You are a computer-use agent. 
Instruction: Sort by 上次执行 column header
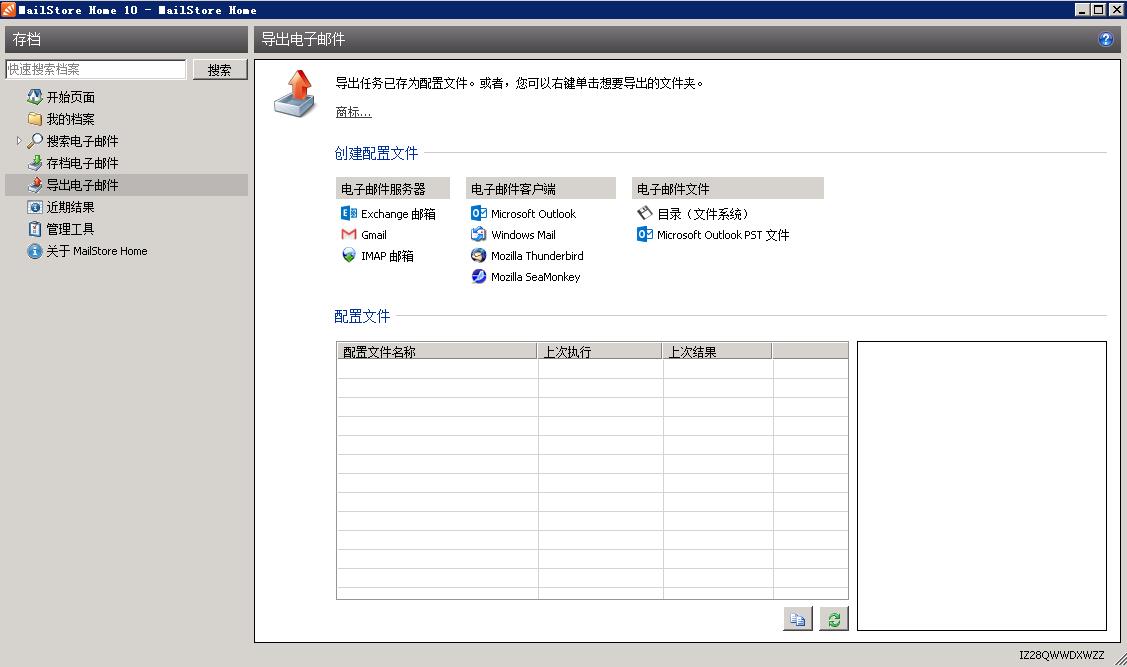(599, 351)
